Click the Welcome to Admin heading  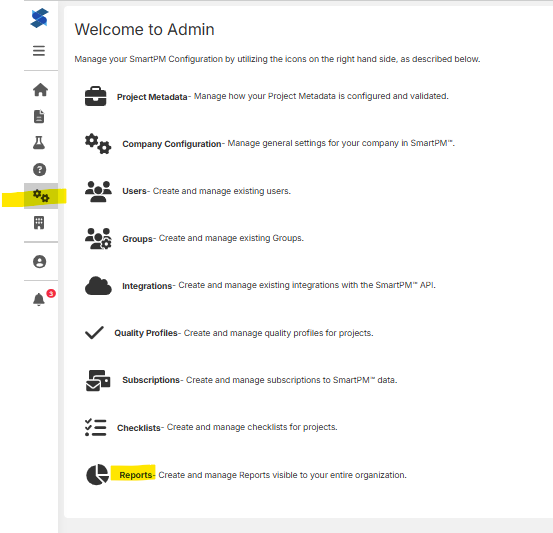(x=145, y=29)
